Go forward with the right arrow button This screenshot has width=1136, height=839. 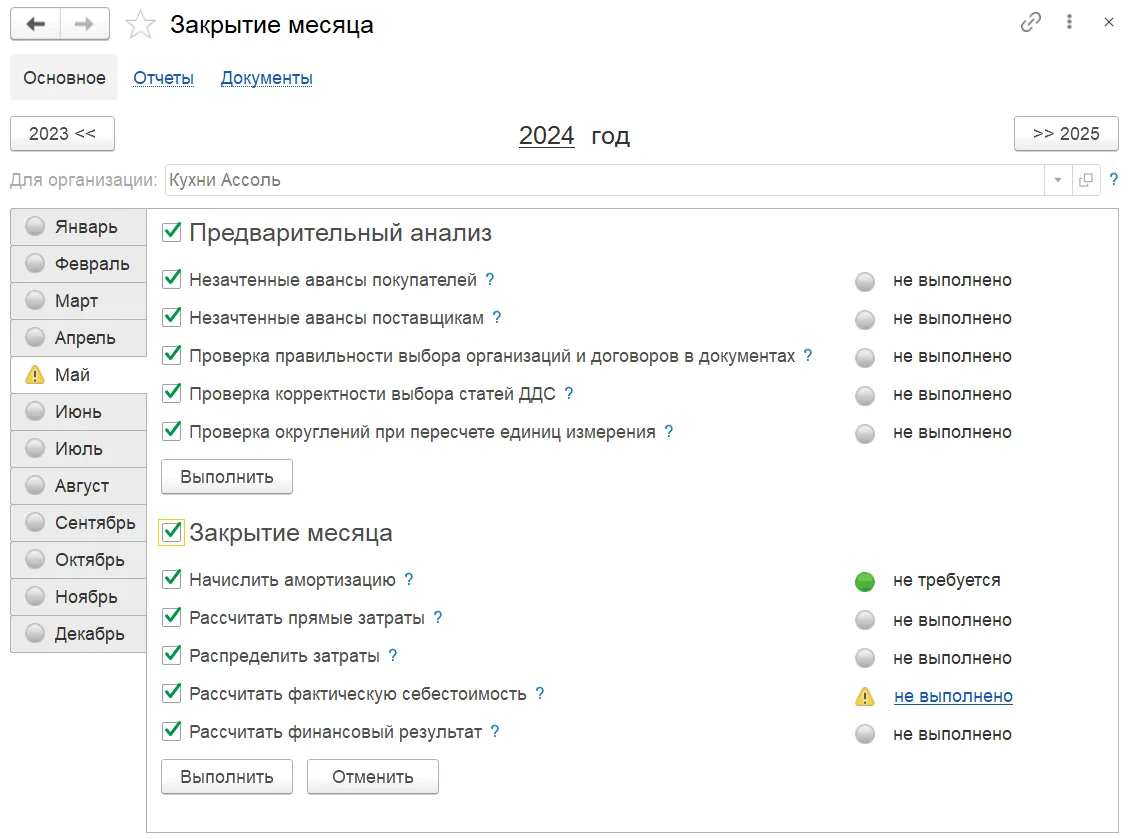tap(85, 24)
